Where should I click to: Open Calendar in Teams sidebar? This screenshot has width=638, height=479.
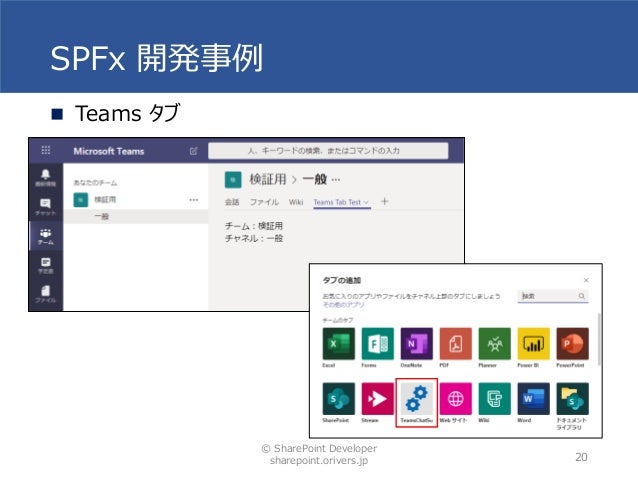click(46, 265)
